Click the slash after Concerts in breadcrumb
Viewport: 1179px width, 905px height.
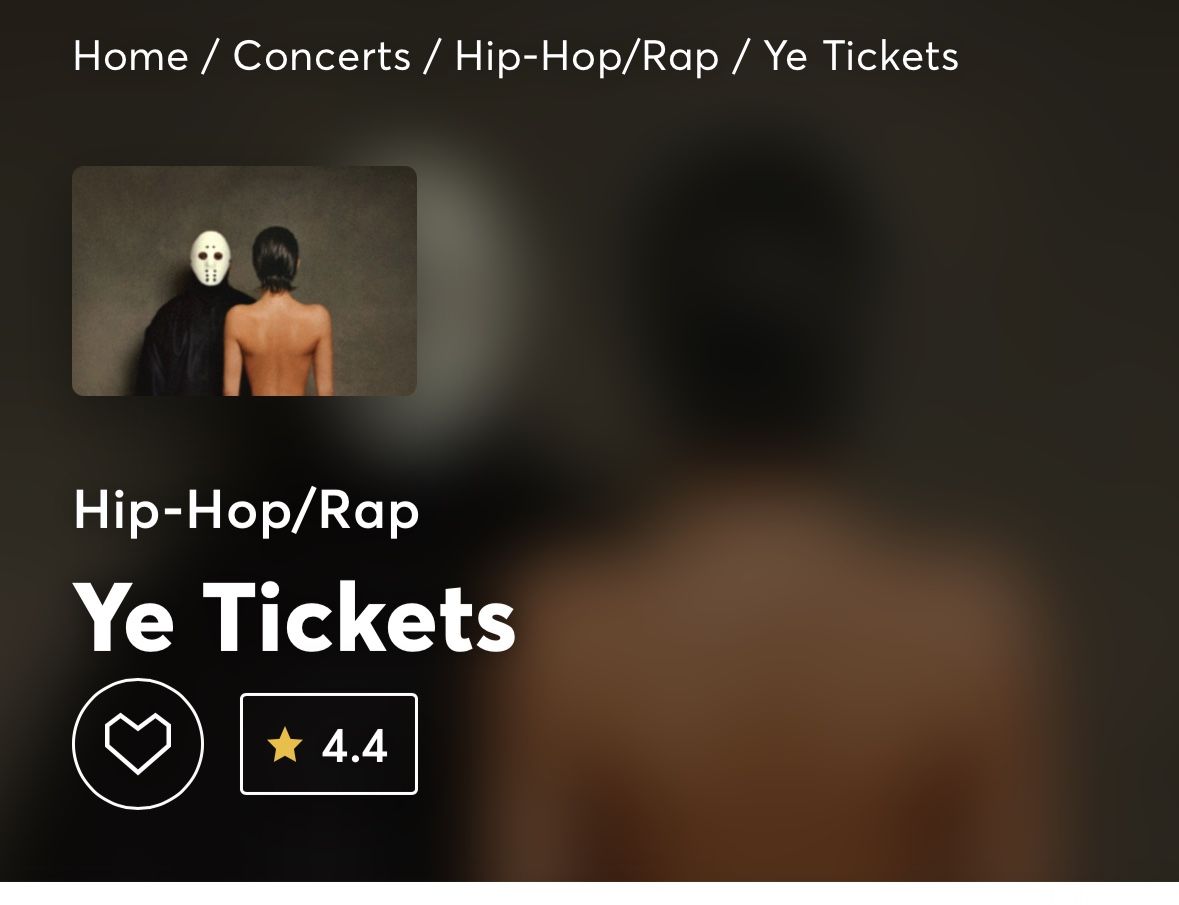pyautogui.click(x=432, y=57)
